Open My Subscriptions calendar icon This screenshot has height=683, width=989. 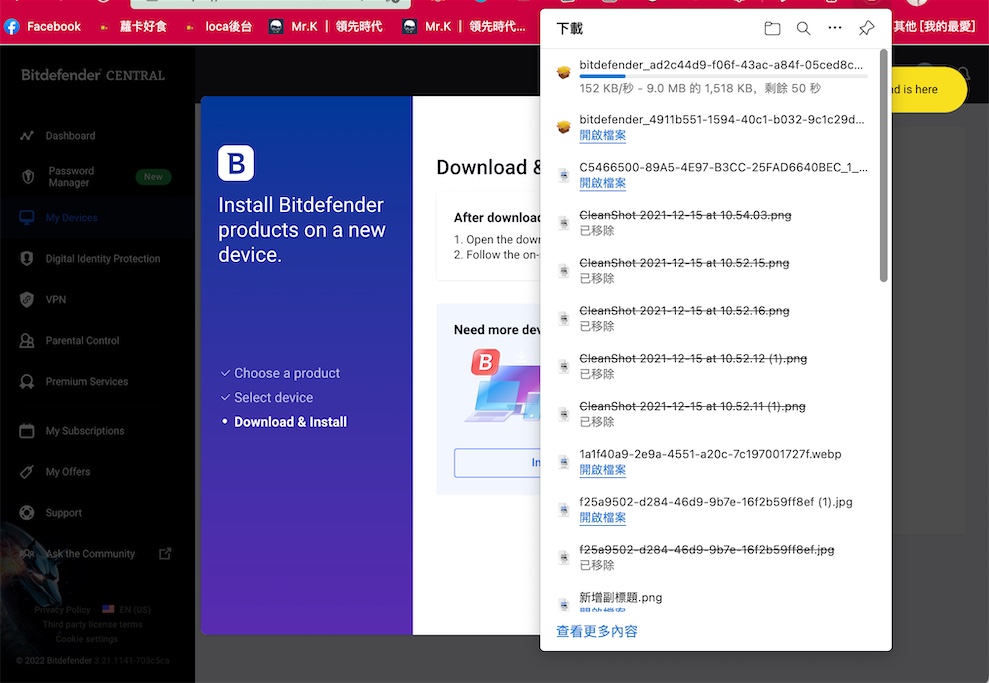26,431
